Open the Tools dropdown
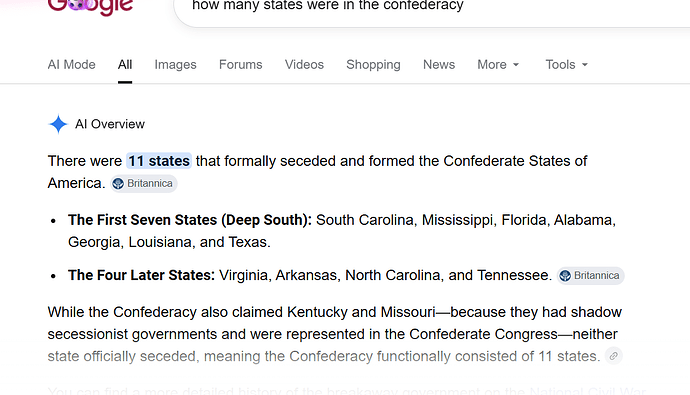The width and height of the screenshot is (690, 395). (566, 65)
